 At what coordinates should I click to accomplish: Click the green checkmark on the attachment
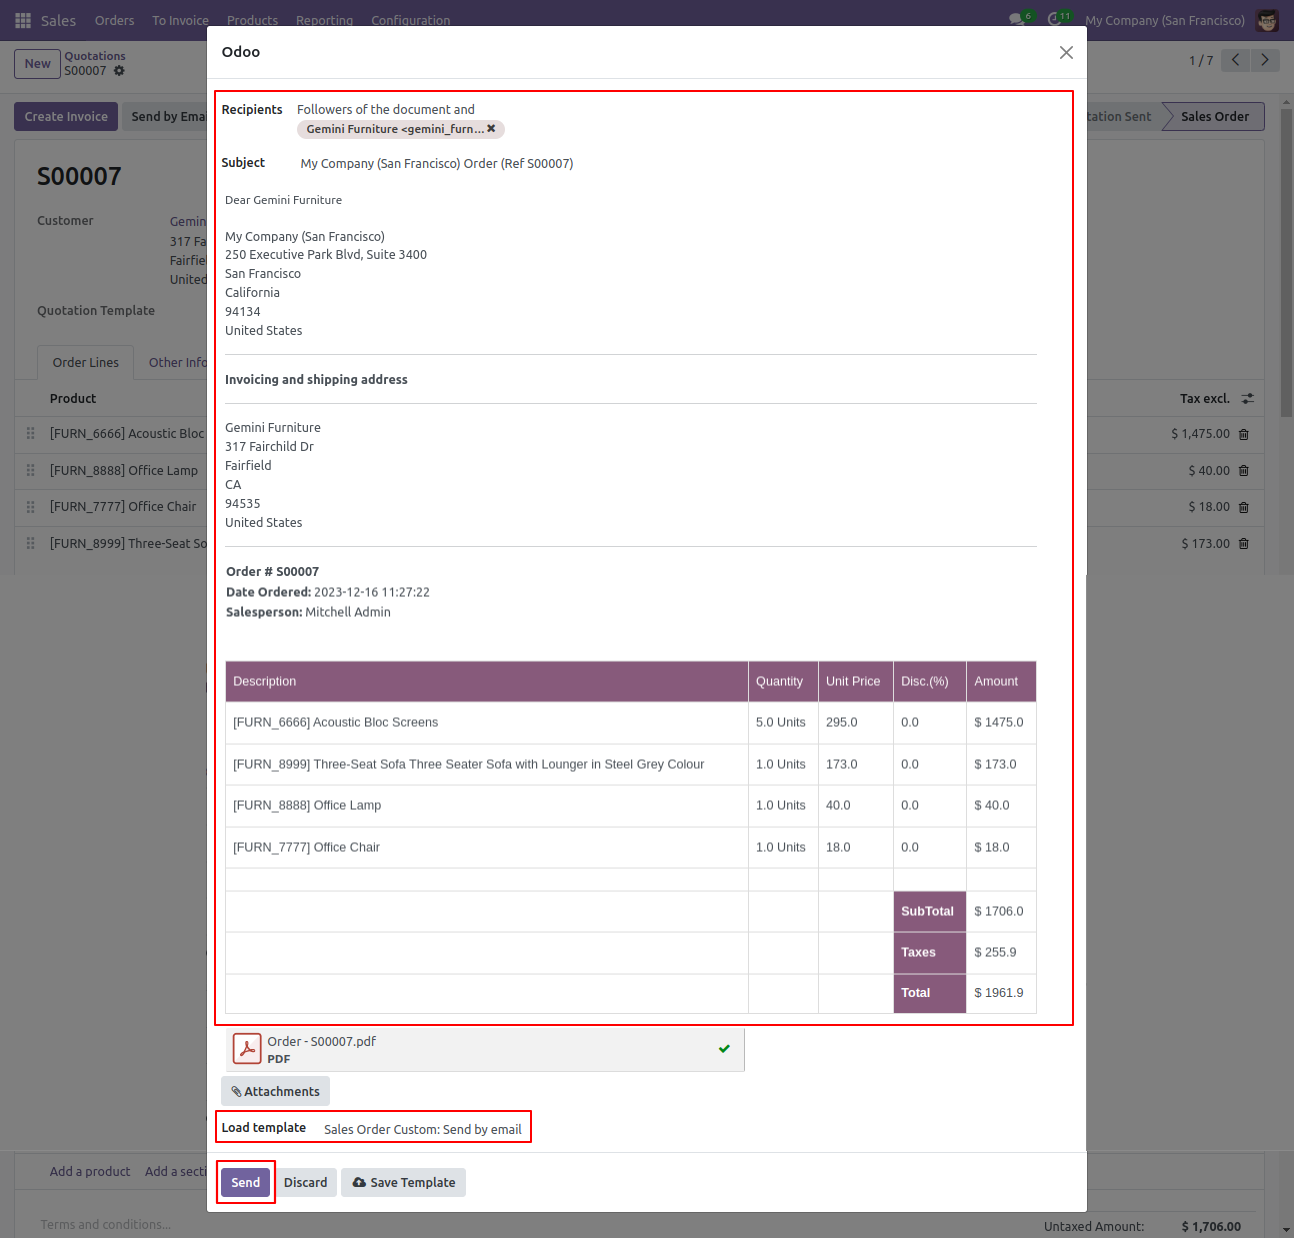click(x=724, y=1049)
